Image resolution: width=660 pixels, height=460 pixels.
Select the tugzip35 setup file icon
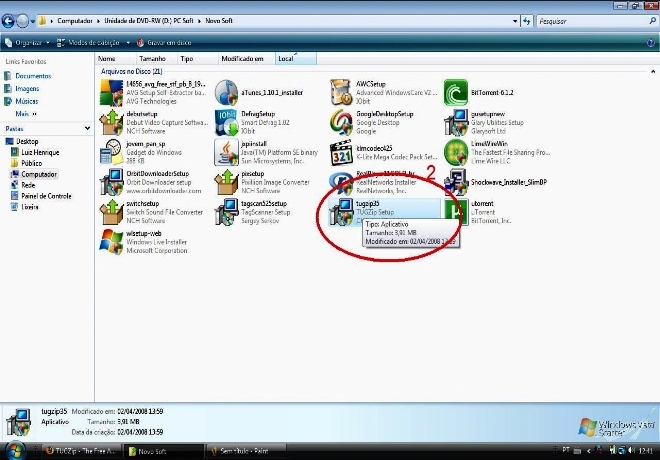click(x=343, y=209)
